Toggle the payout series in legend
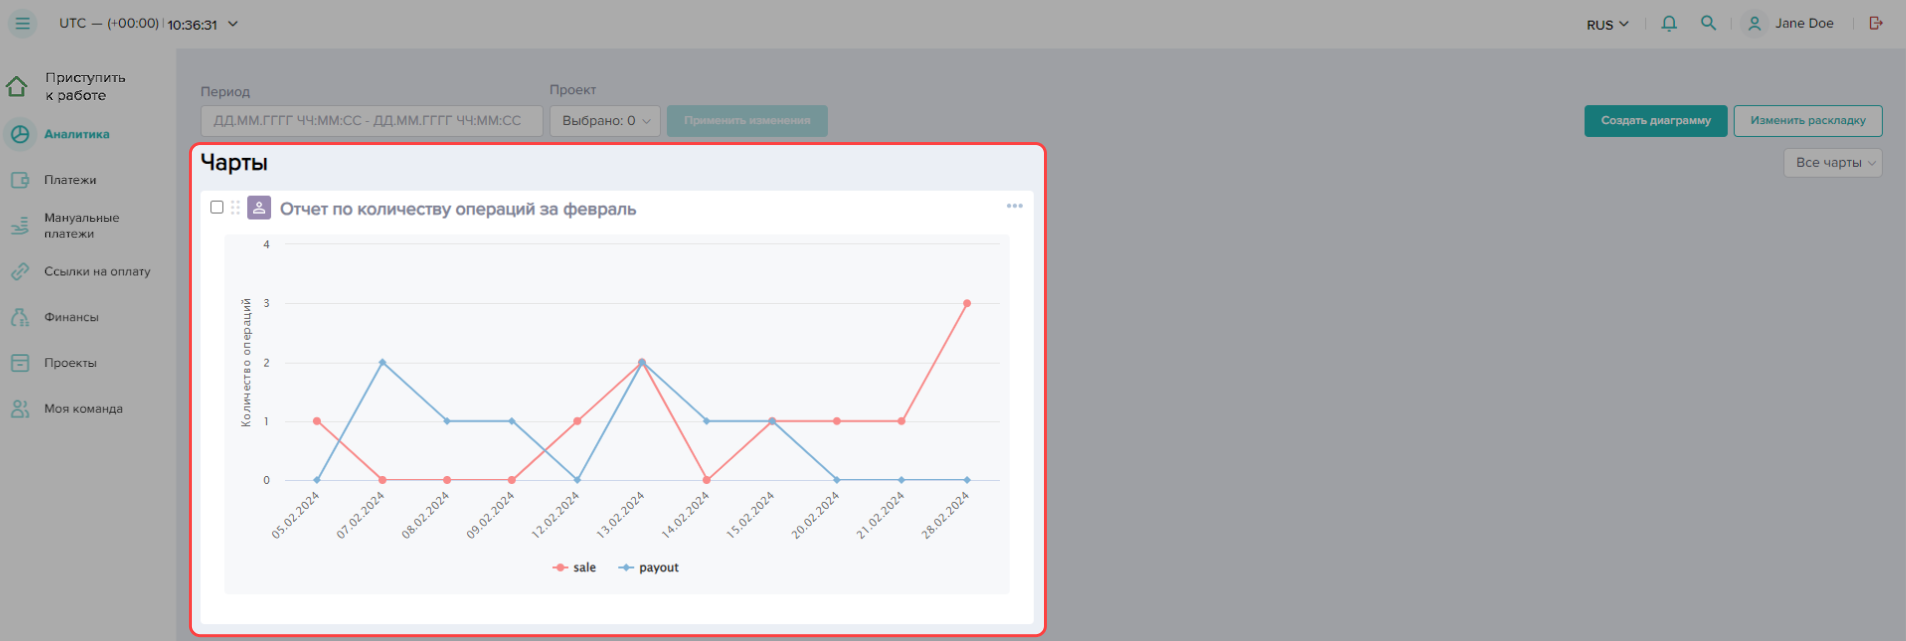1906x641 pixels. (649, 567)
